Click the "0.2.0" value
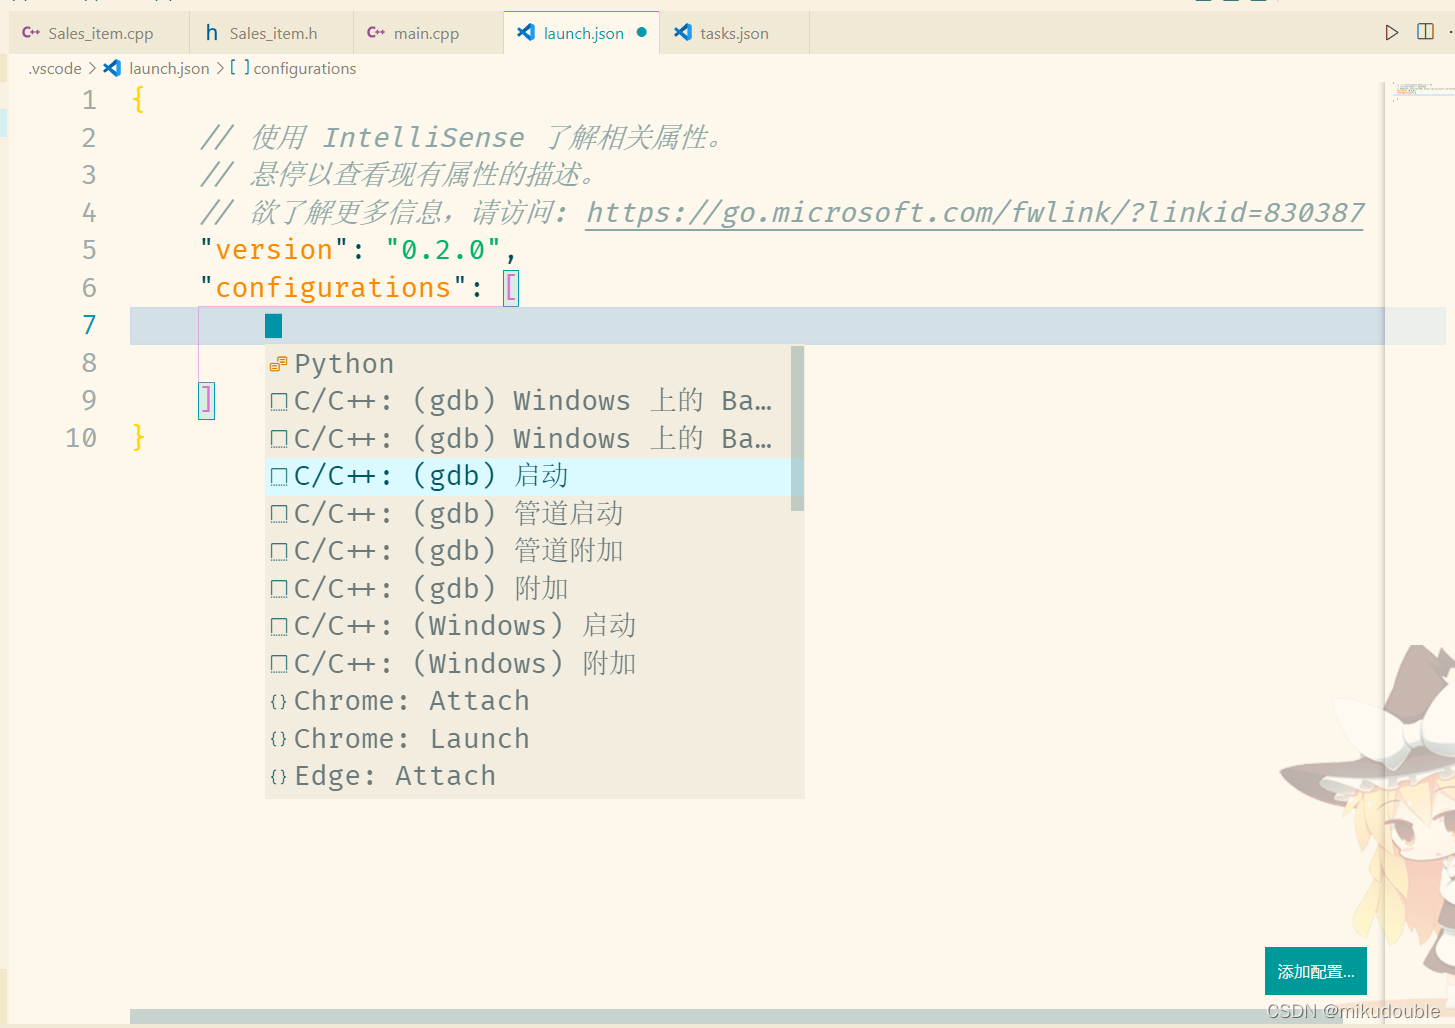Viewport: 1455px width, 1028px height. point(443,250)
